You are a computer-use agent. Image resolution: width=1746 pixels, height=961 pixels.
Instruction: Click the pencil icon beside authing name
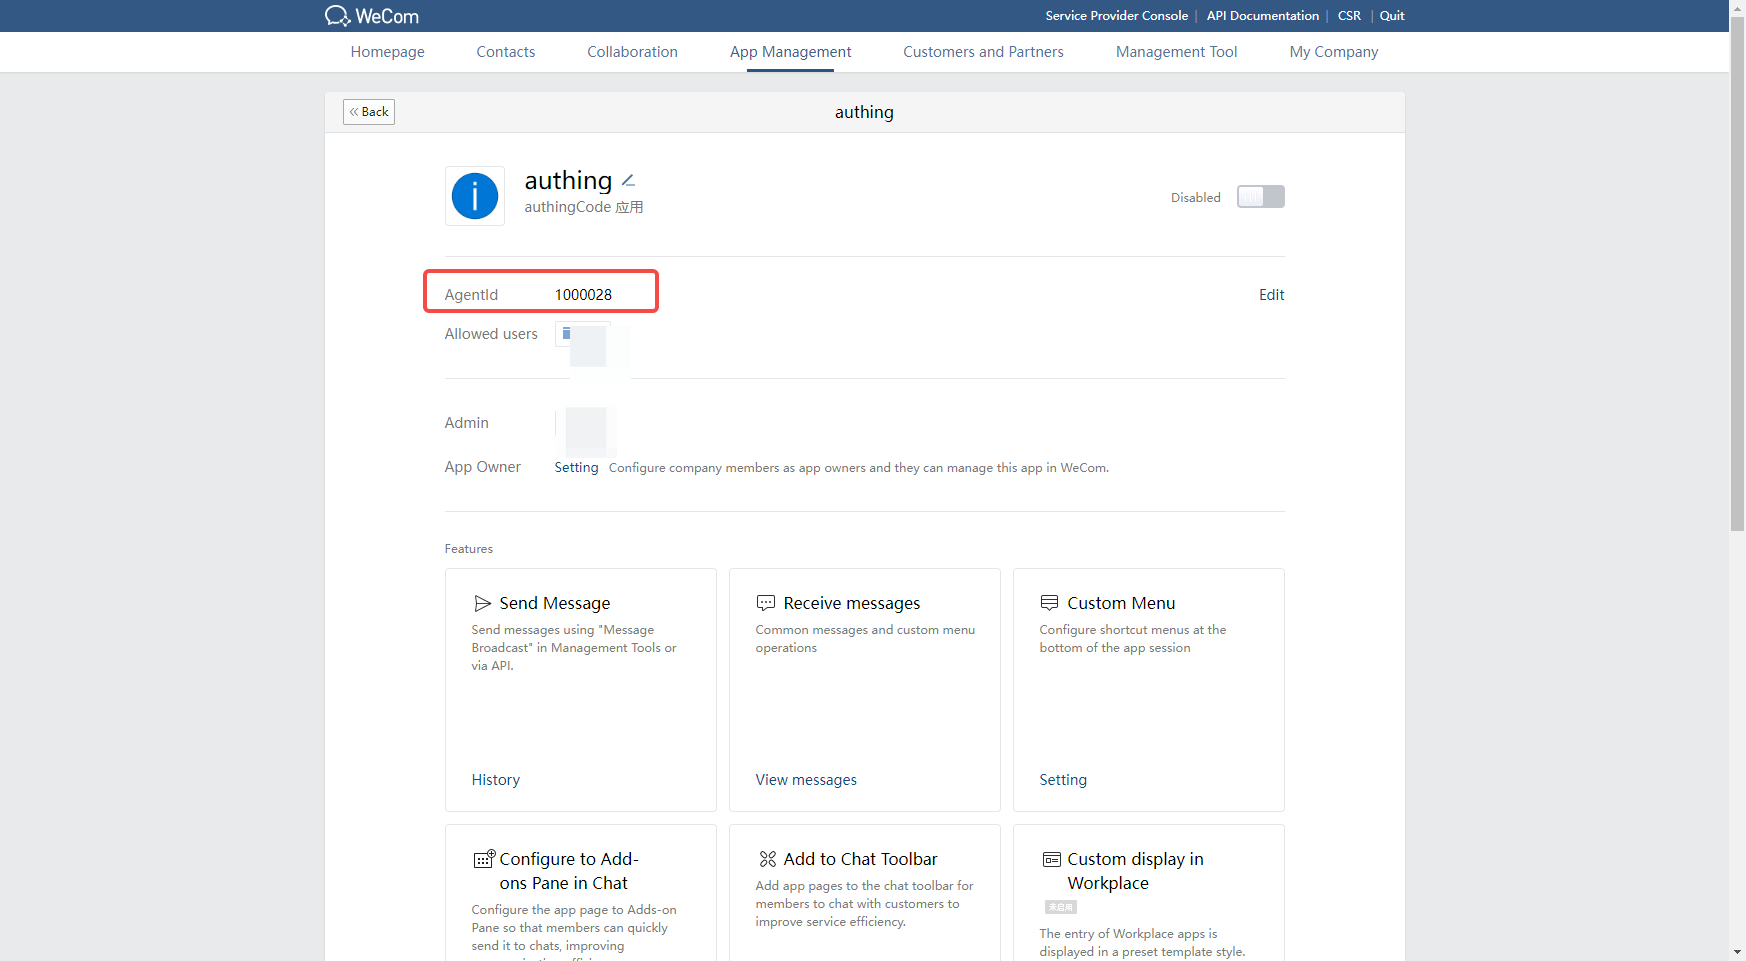pyautogui.click(x=628, y=181)
